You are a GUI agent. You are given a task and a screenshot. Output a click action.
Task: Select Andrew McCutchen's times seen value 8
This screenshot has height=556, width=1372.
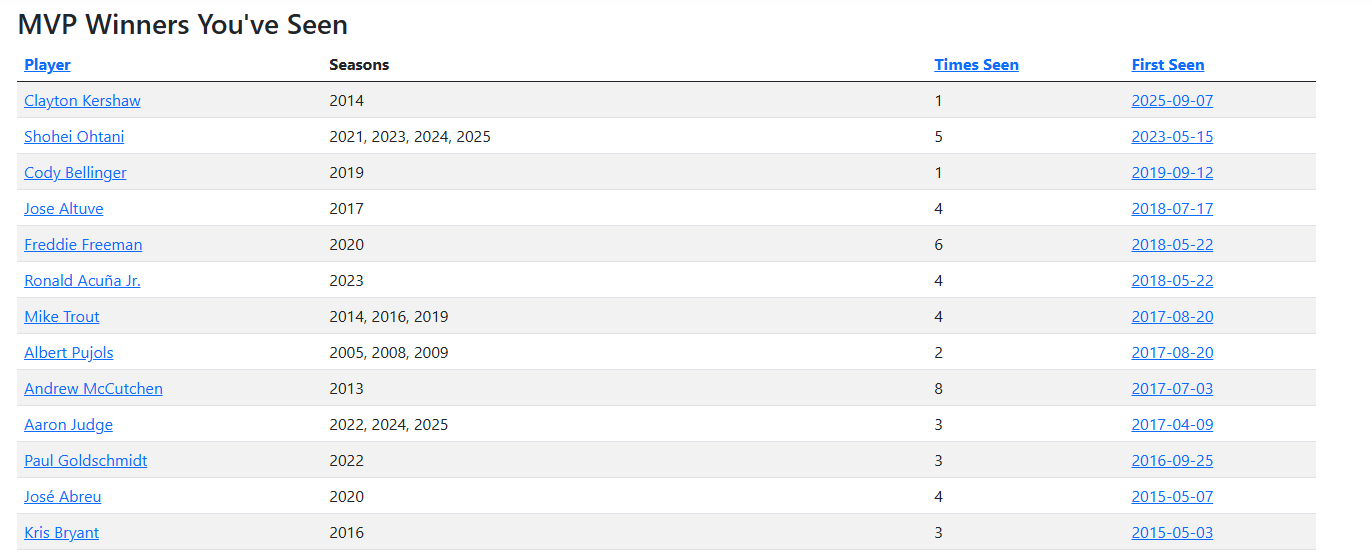[x=938, y=389]
